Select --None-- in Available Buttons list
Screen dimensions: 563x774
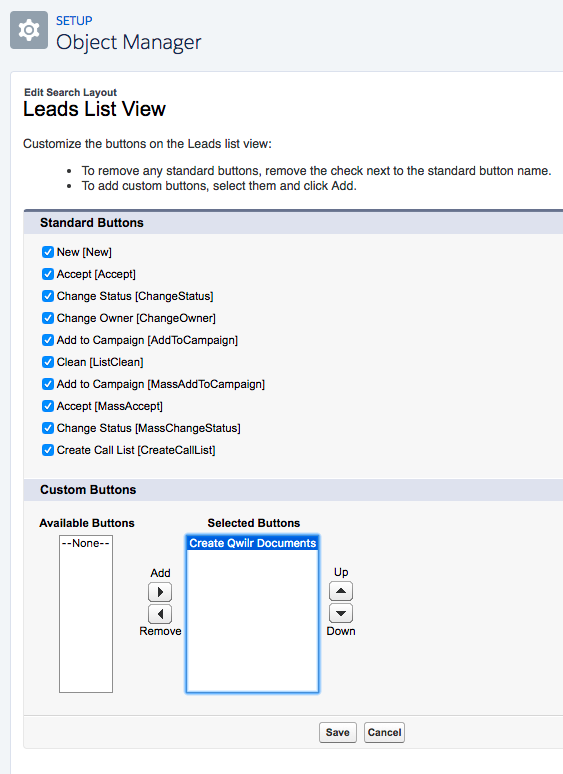coord(86,543)
